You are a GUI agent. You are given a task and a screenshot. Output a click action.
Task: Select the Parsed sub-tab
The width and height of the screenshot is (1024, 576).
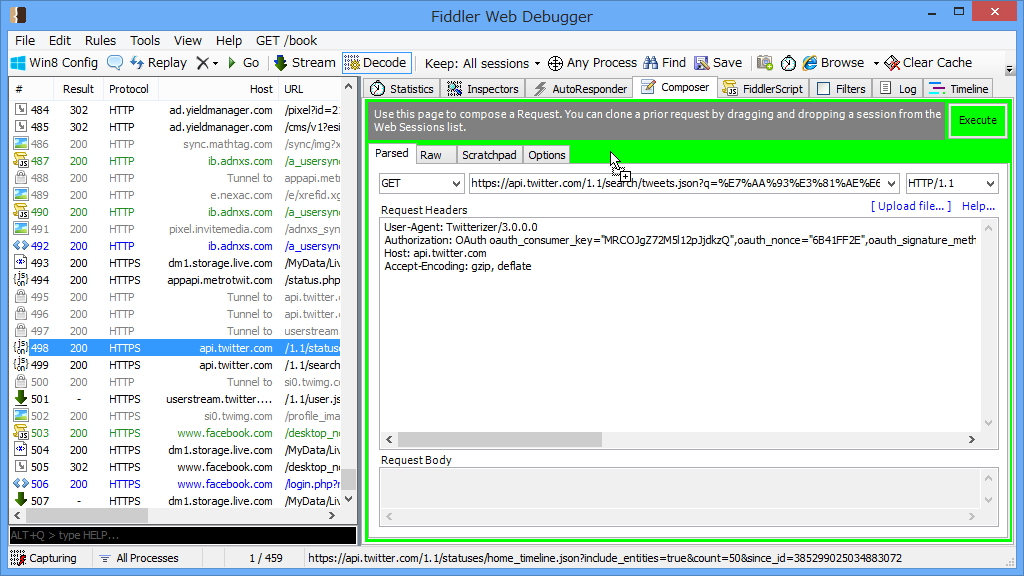[392, 153]
